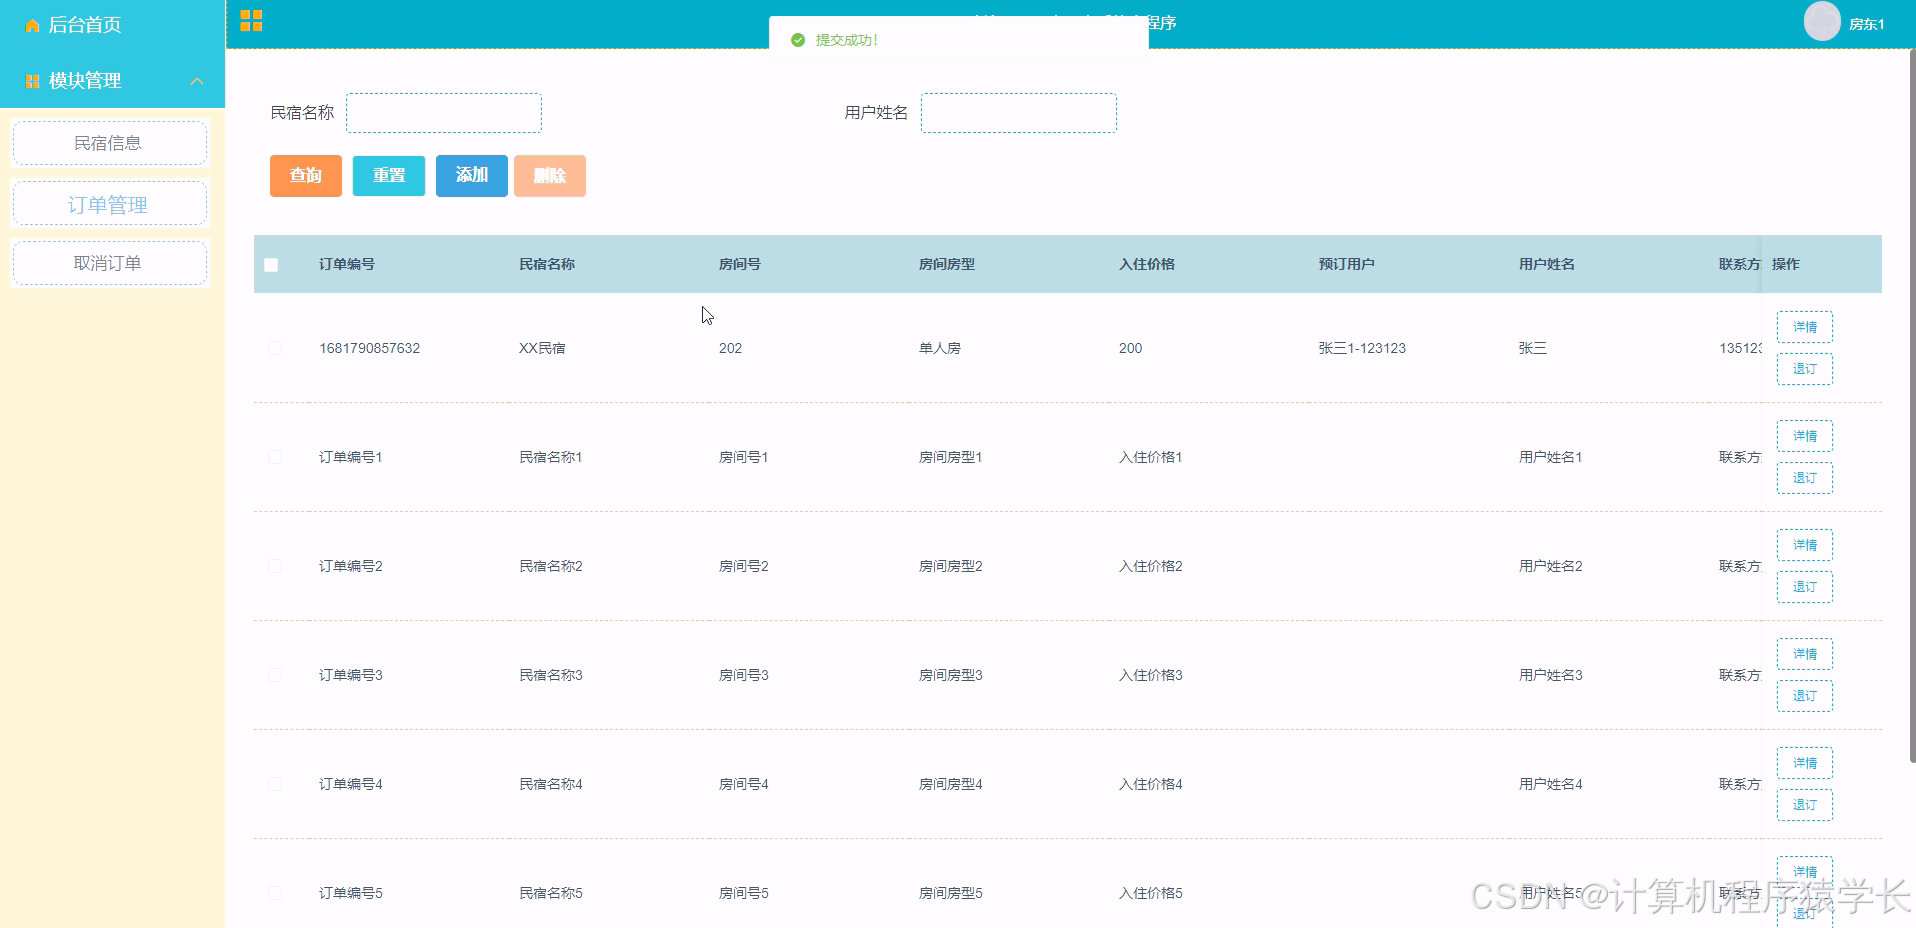Image resolution: width=1916 pixels, height=928 pixels.
Task: Click the 订单编号 column header
Action: click(x=347, y=264)
